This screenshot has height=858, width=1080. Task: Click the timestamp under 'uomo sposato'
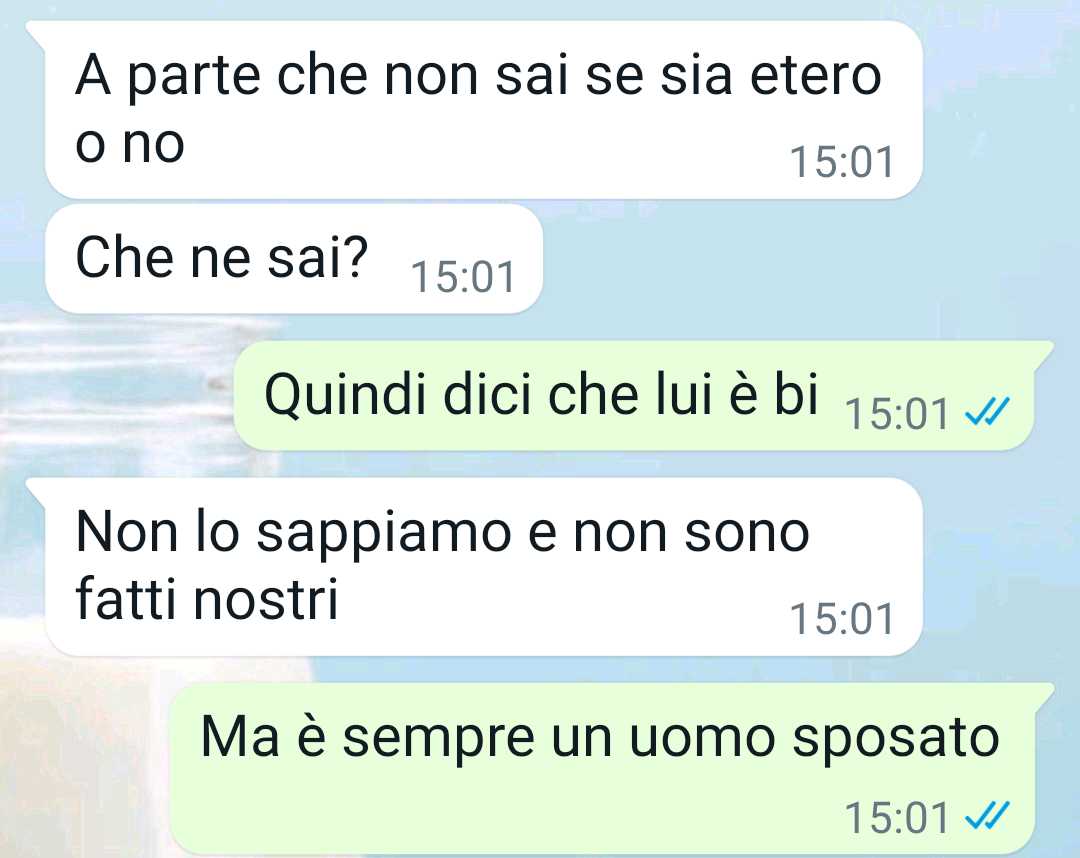coord(896,817)
